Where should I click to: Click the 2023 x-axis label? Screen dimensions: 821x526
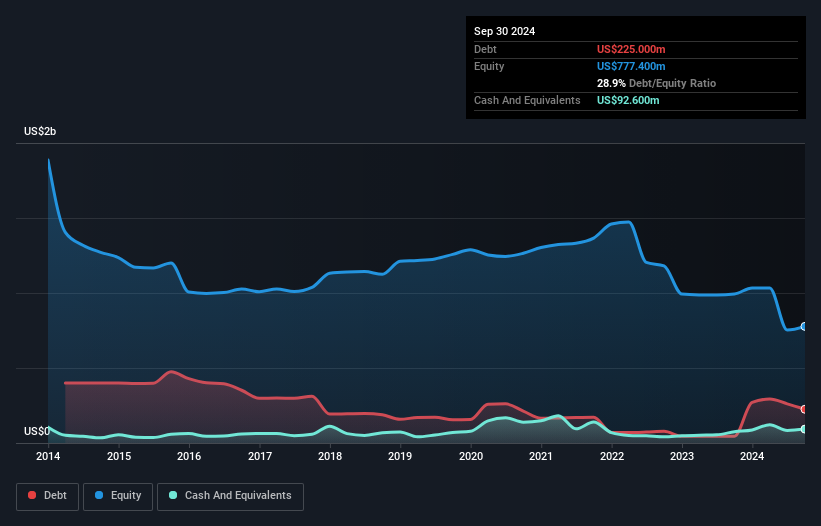tap(682, 456)
